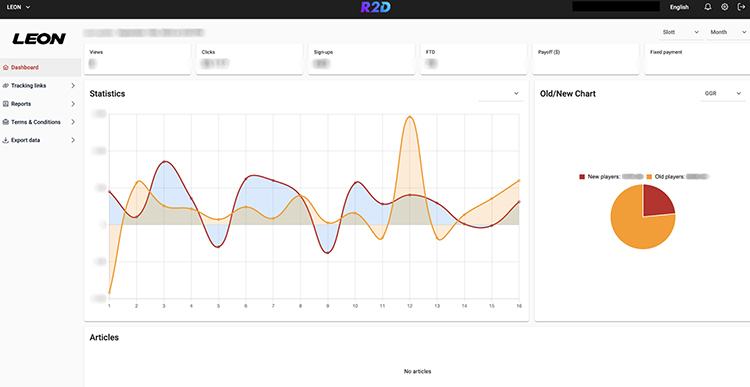Viewport: 750px width, 387px height.
Task: Open the Statistics metric dropdown
Action: pos(501,94)
